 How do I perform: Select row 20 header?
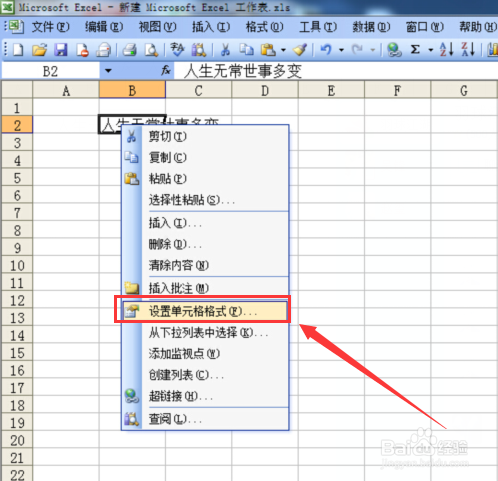point(17,440)
